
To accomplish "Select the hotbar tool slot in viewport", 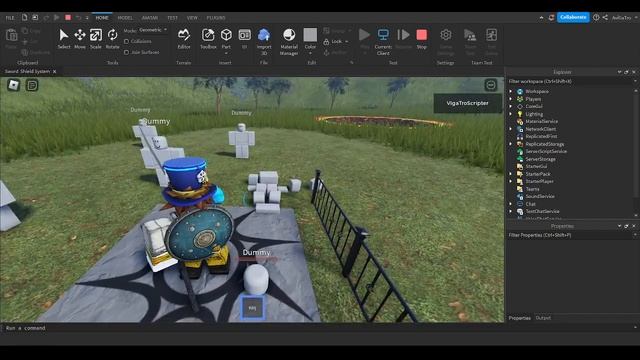I will pos(252,308).
